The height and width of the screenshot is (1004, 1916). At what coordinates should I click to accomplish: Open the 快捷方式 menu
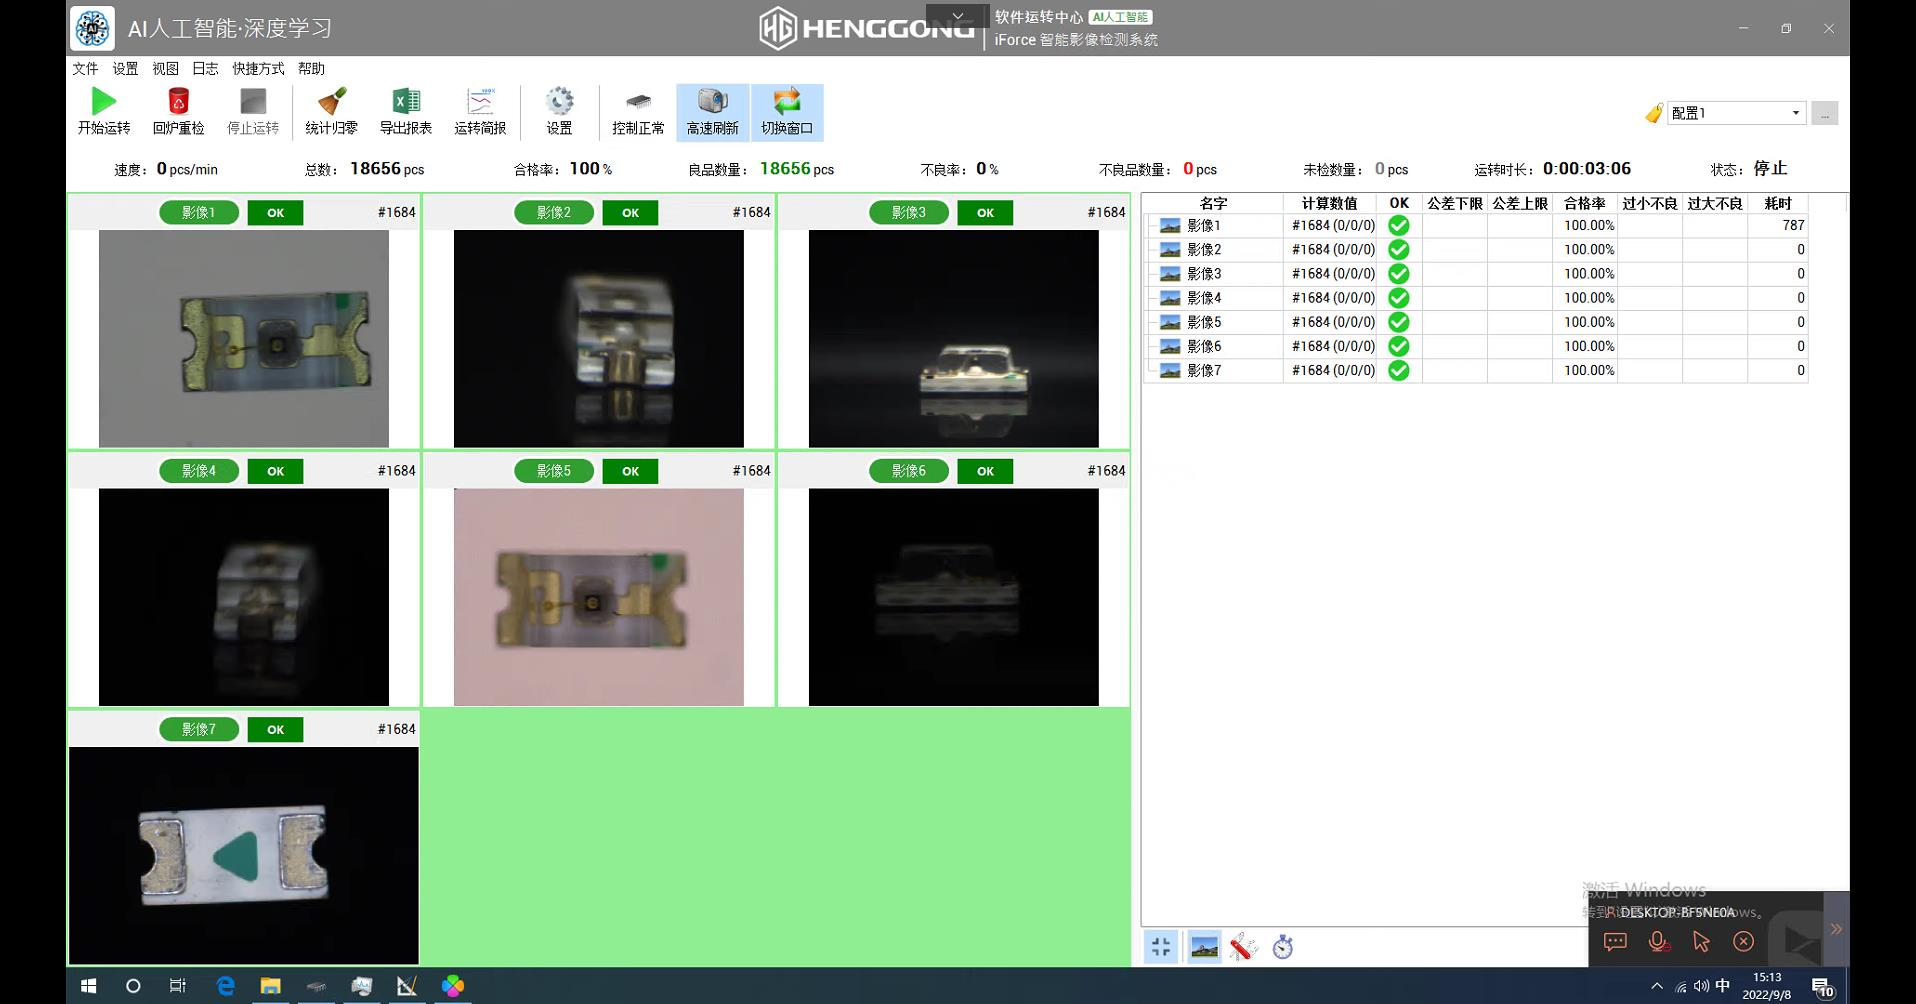click(258, 68)
